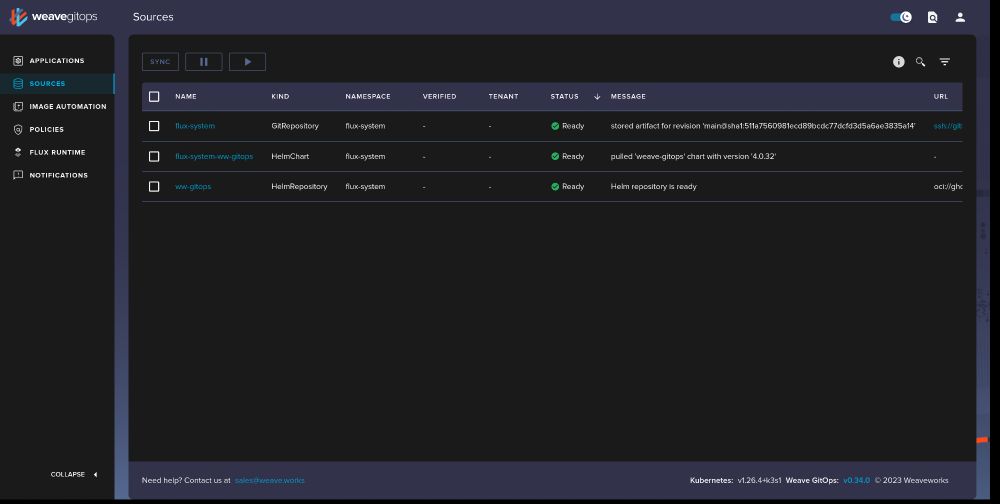Click the Sources database icon
The width and height of the screenshot is (1000, 504).
click(x=18, y=84)
